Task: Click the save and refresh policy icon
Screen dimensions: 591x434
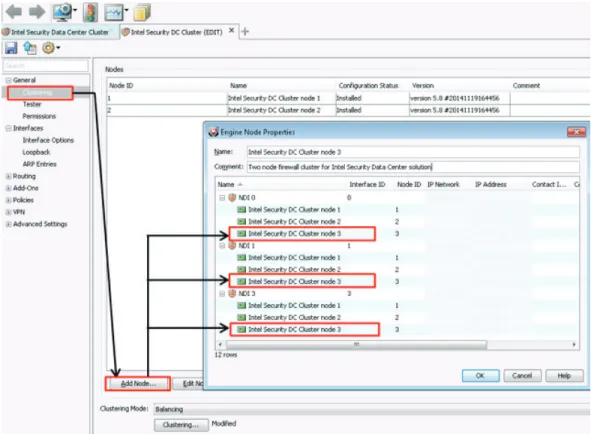Action: (x=30, y=48)
